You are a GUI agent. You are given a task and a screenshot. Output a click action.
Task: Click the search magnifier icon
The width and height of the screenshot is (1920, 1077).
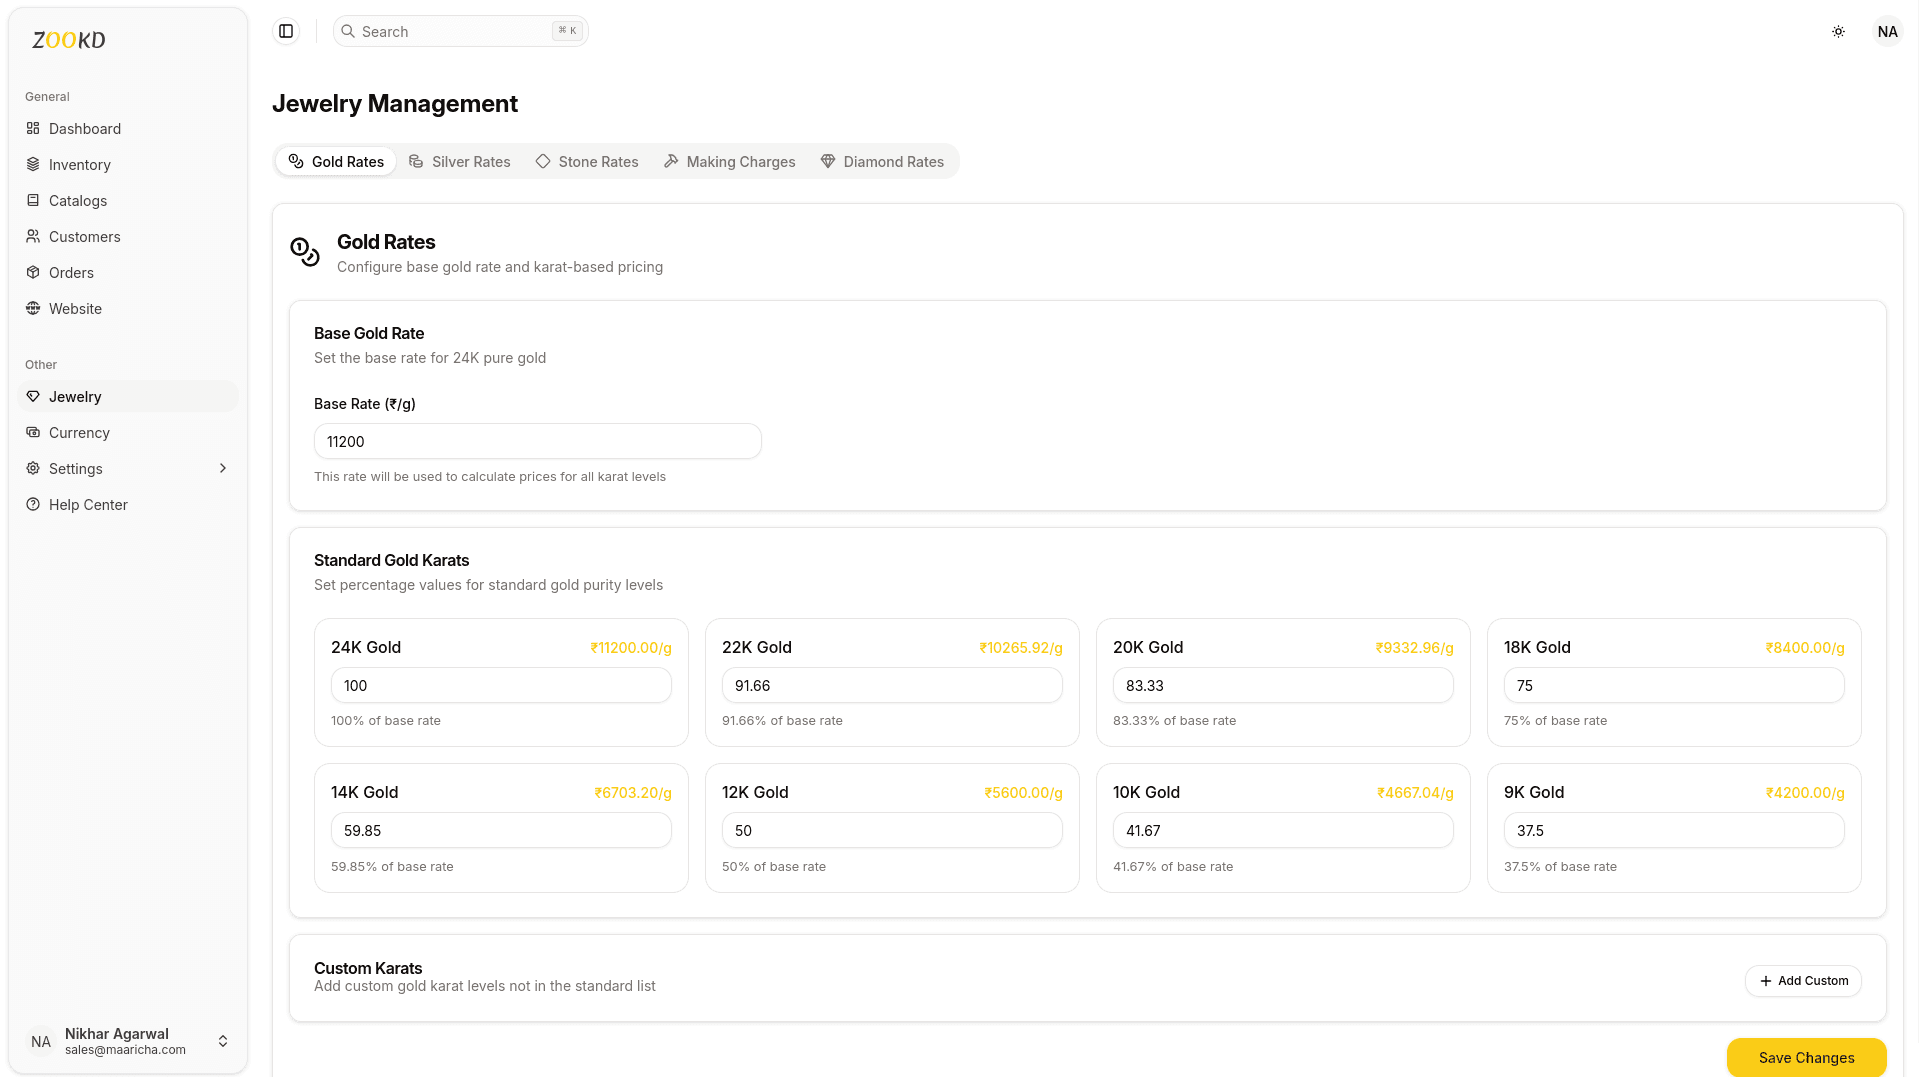(x=348, y=31)
